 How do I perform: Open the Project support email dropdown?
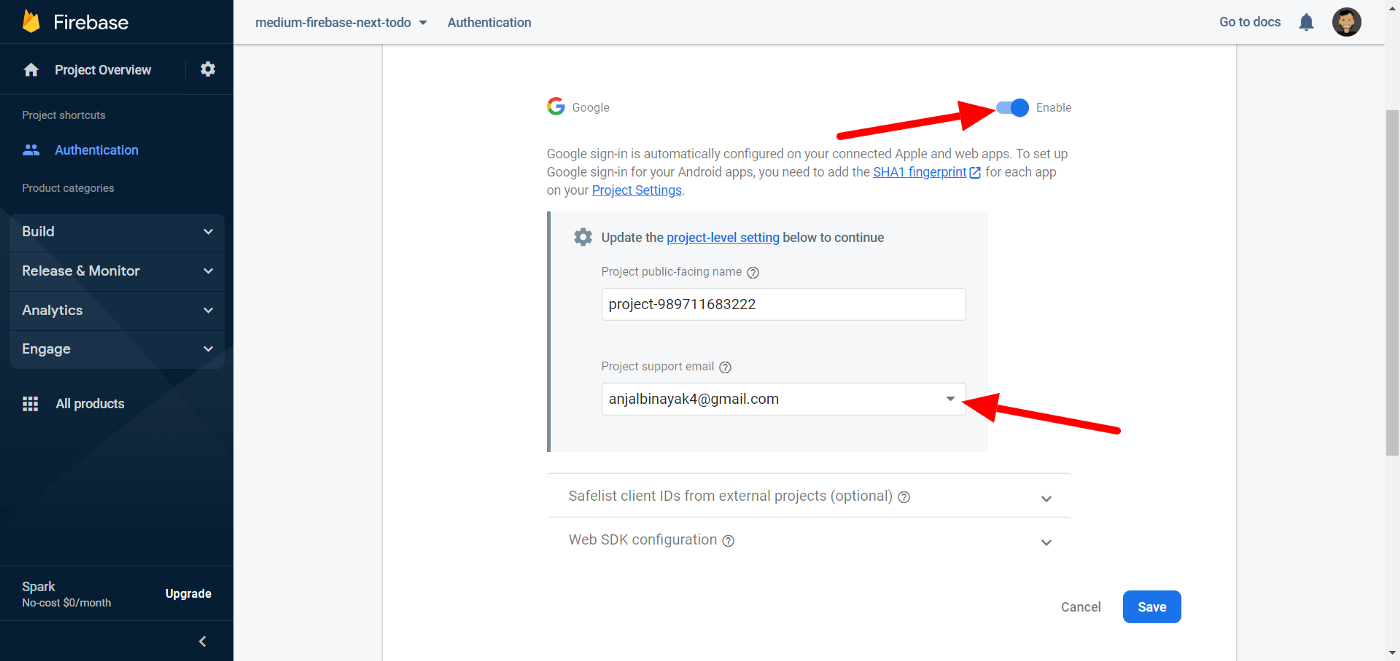click(x=950, y=399)
